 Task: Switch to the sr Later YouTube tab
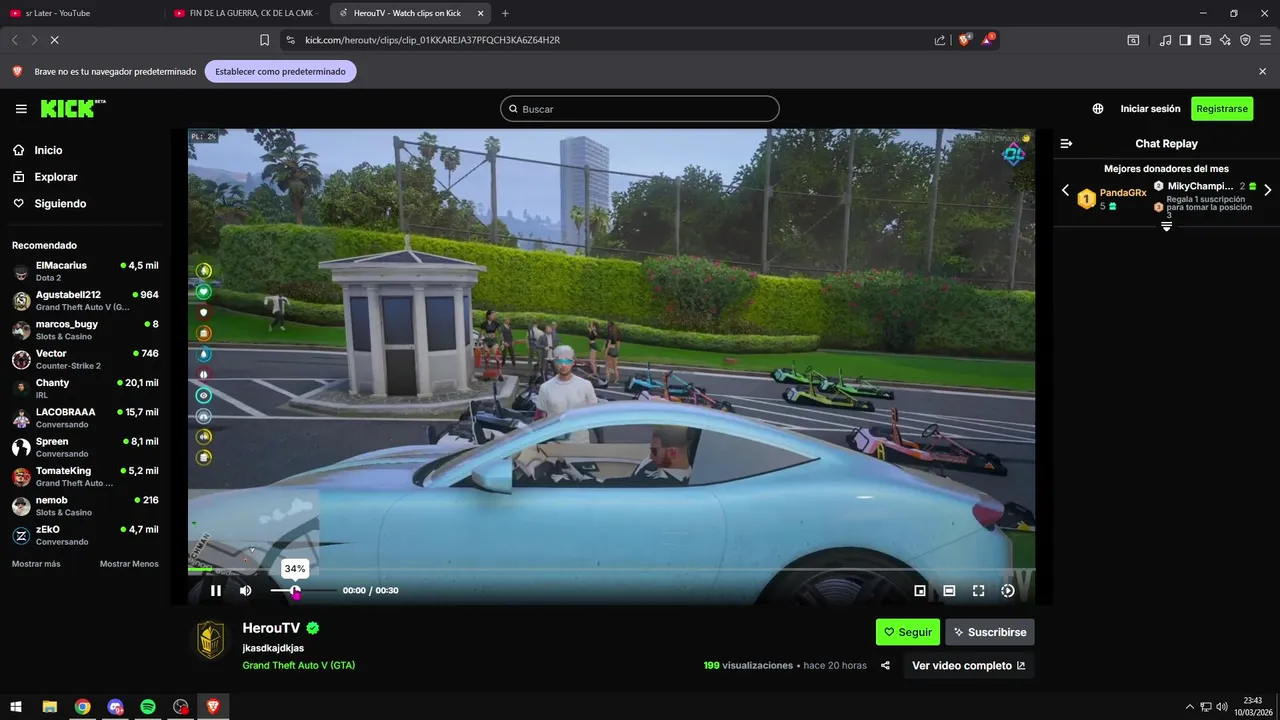pyautogui.click(x=83, y=13)
